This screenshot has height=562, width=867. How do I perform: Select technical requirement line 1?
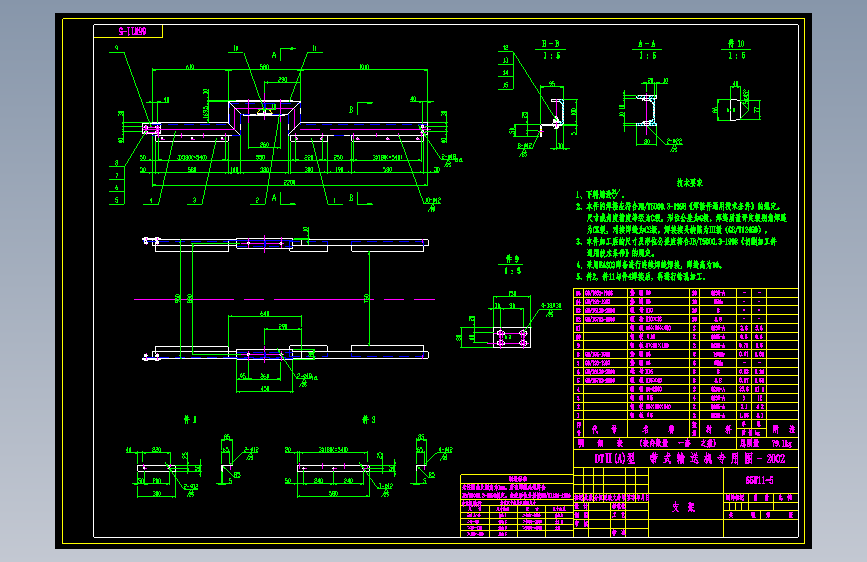click(600, 195)
